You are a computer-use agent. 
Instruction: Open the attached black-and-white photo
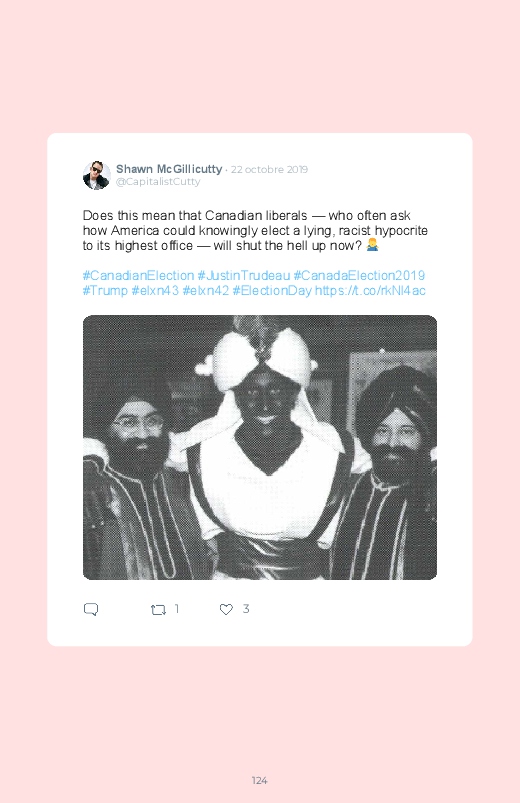[x=260, y=448]
